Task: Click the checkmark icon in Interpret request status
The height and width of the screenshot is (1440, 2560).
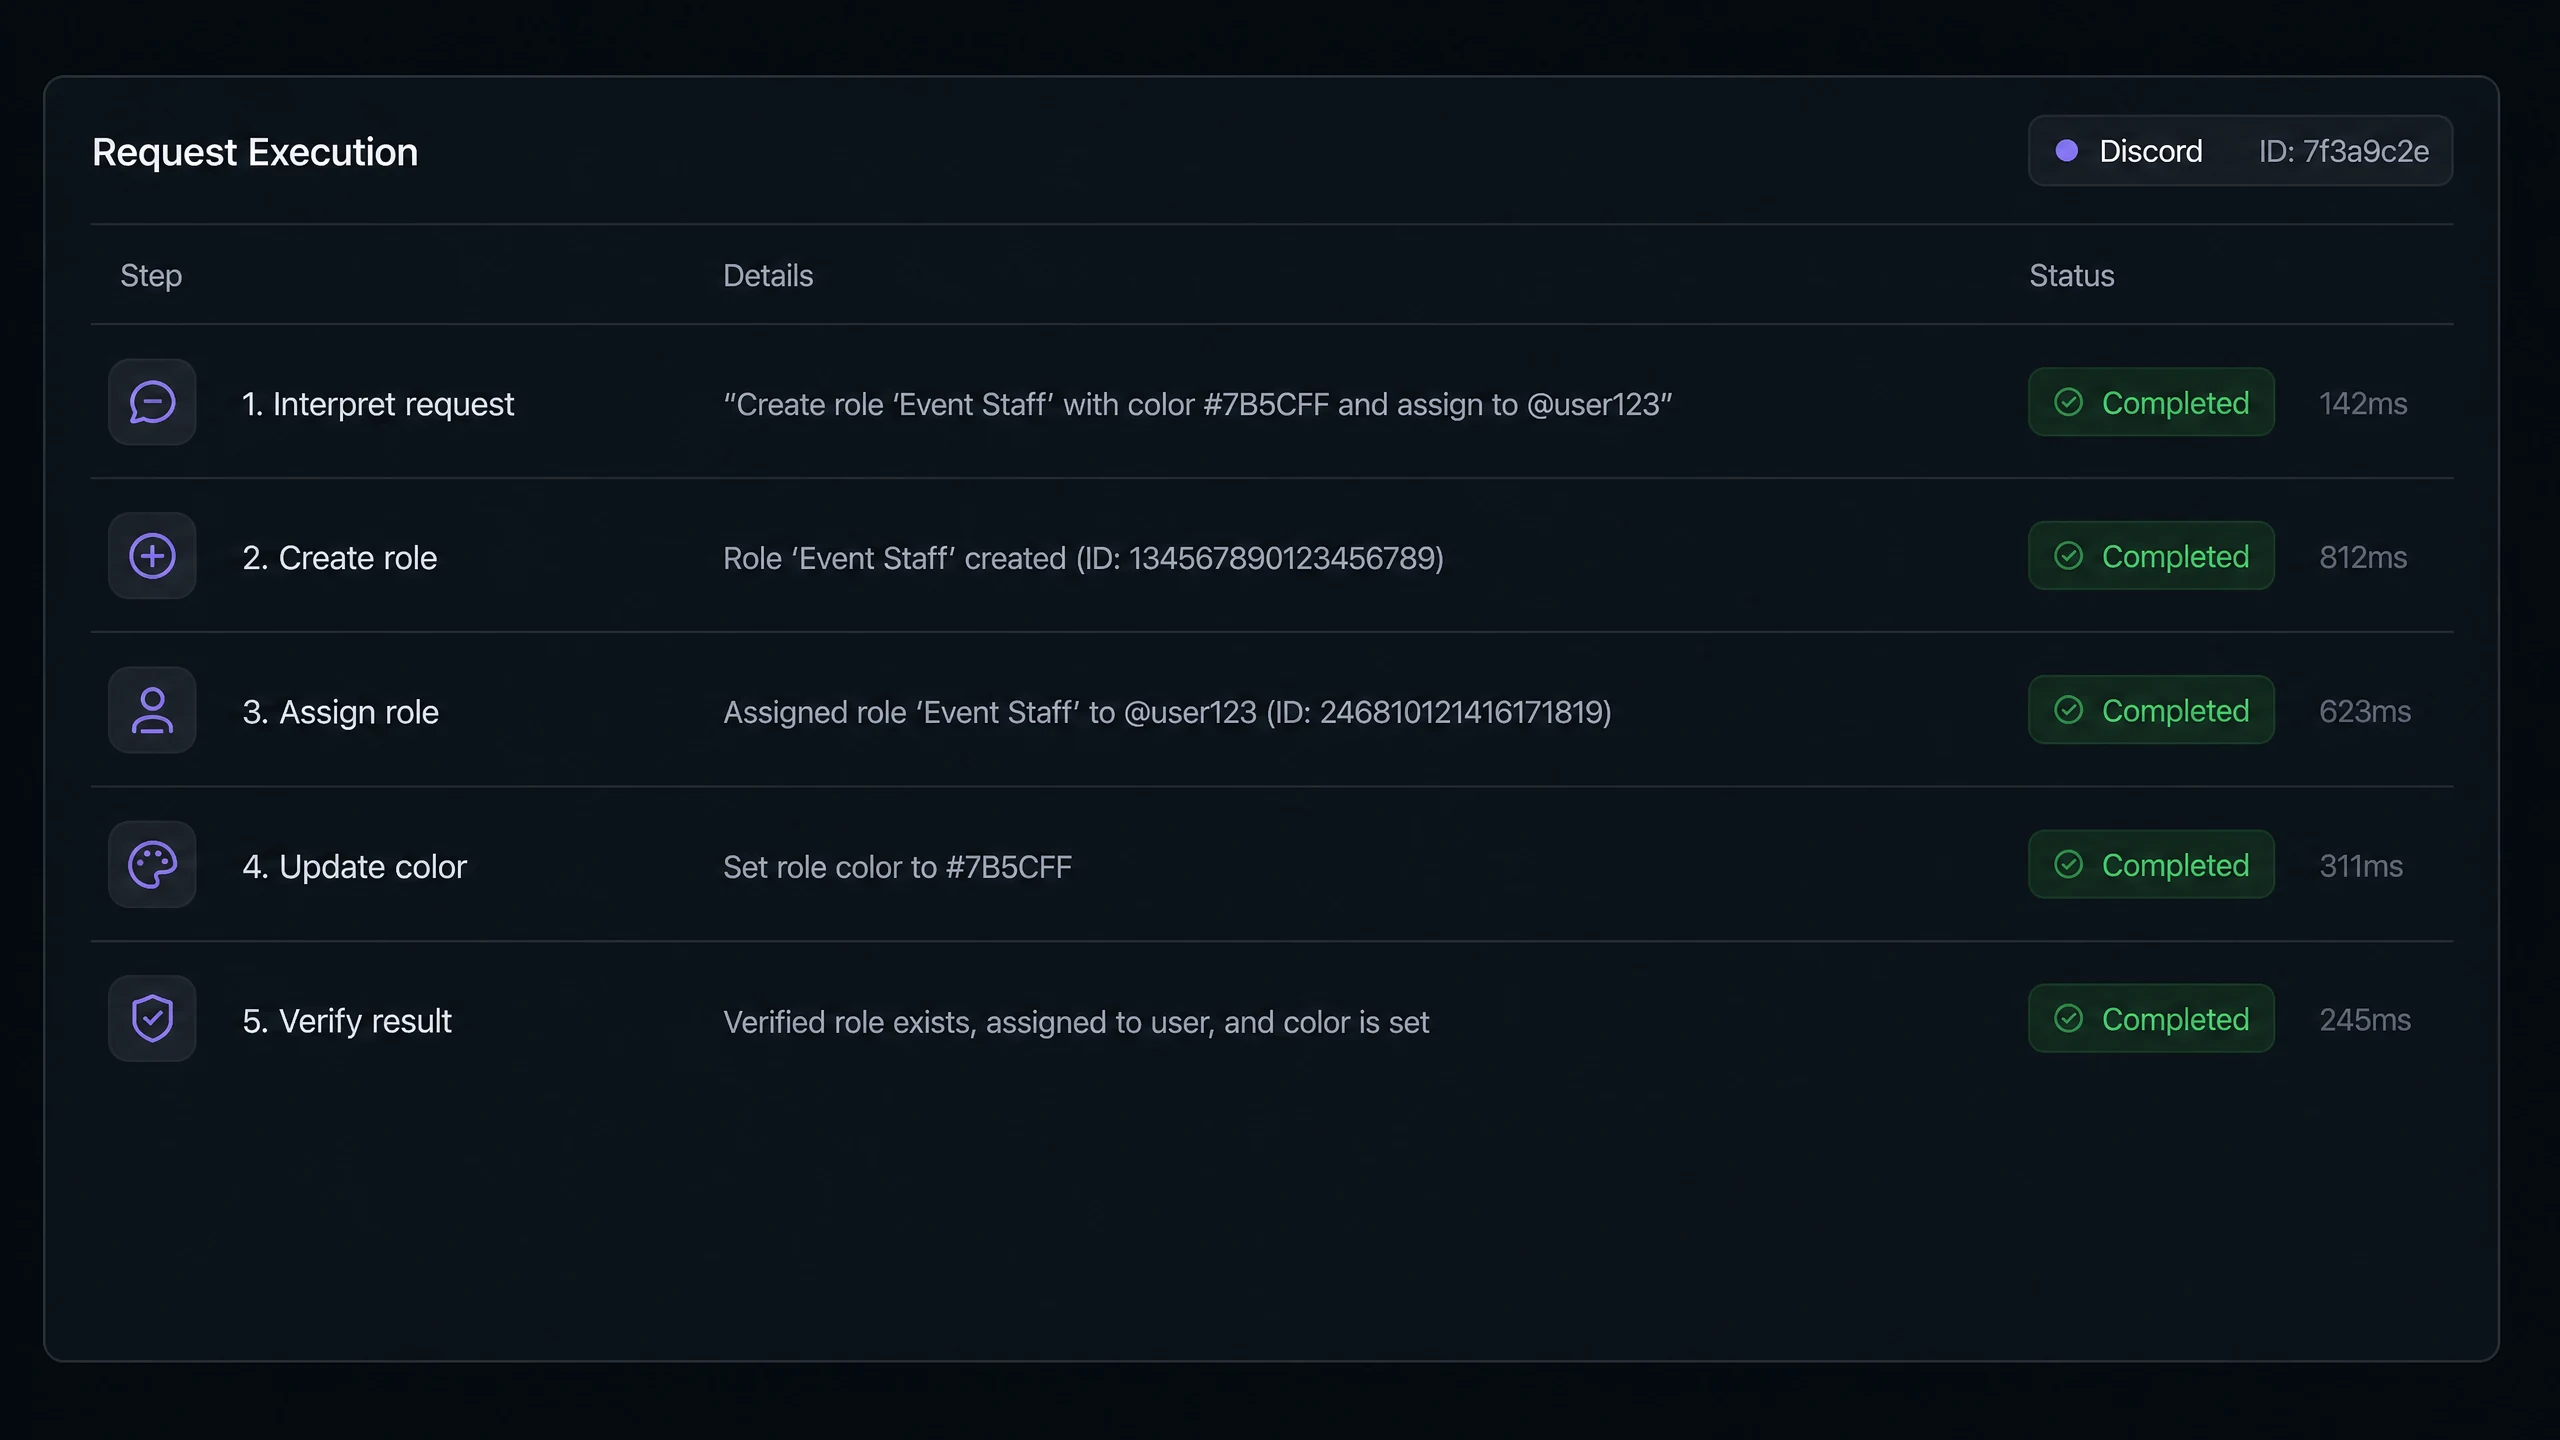Action: (2068, 402)
